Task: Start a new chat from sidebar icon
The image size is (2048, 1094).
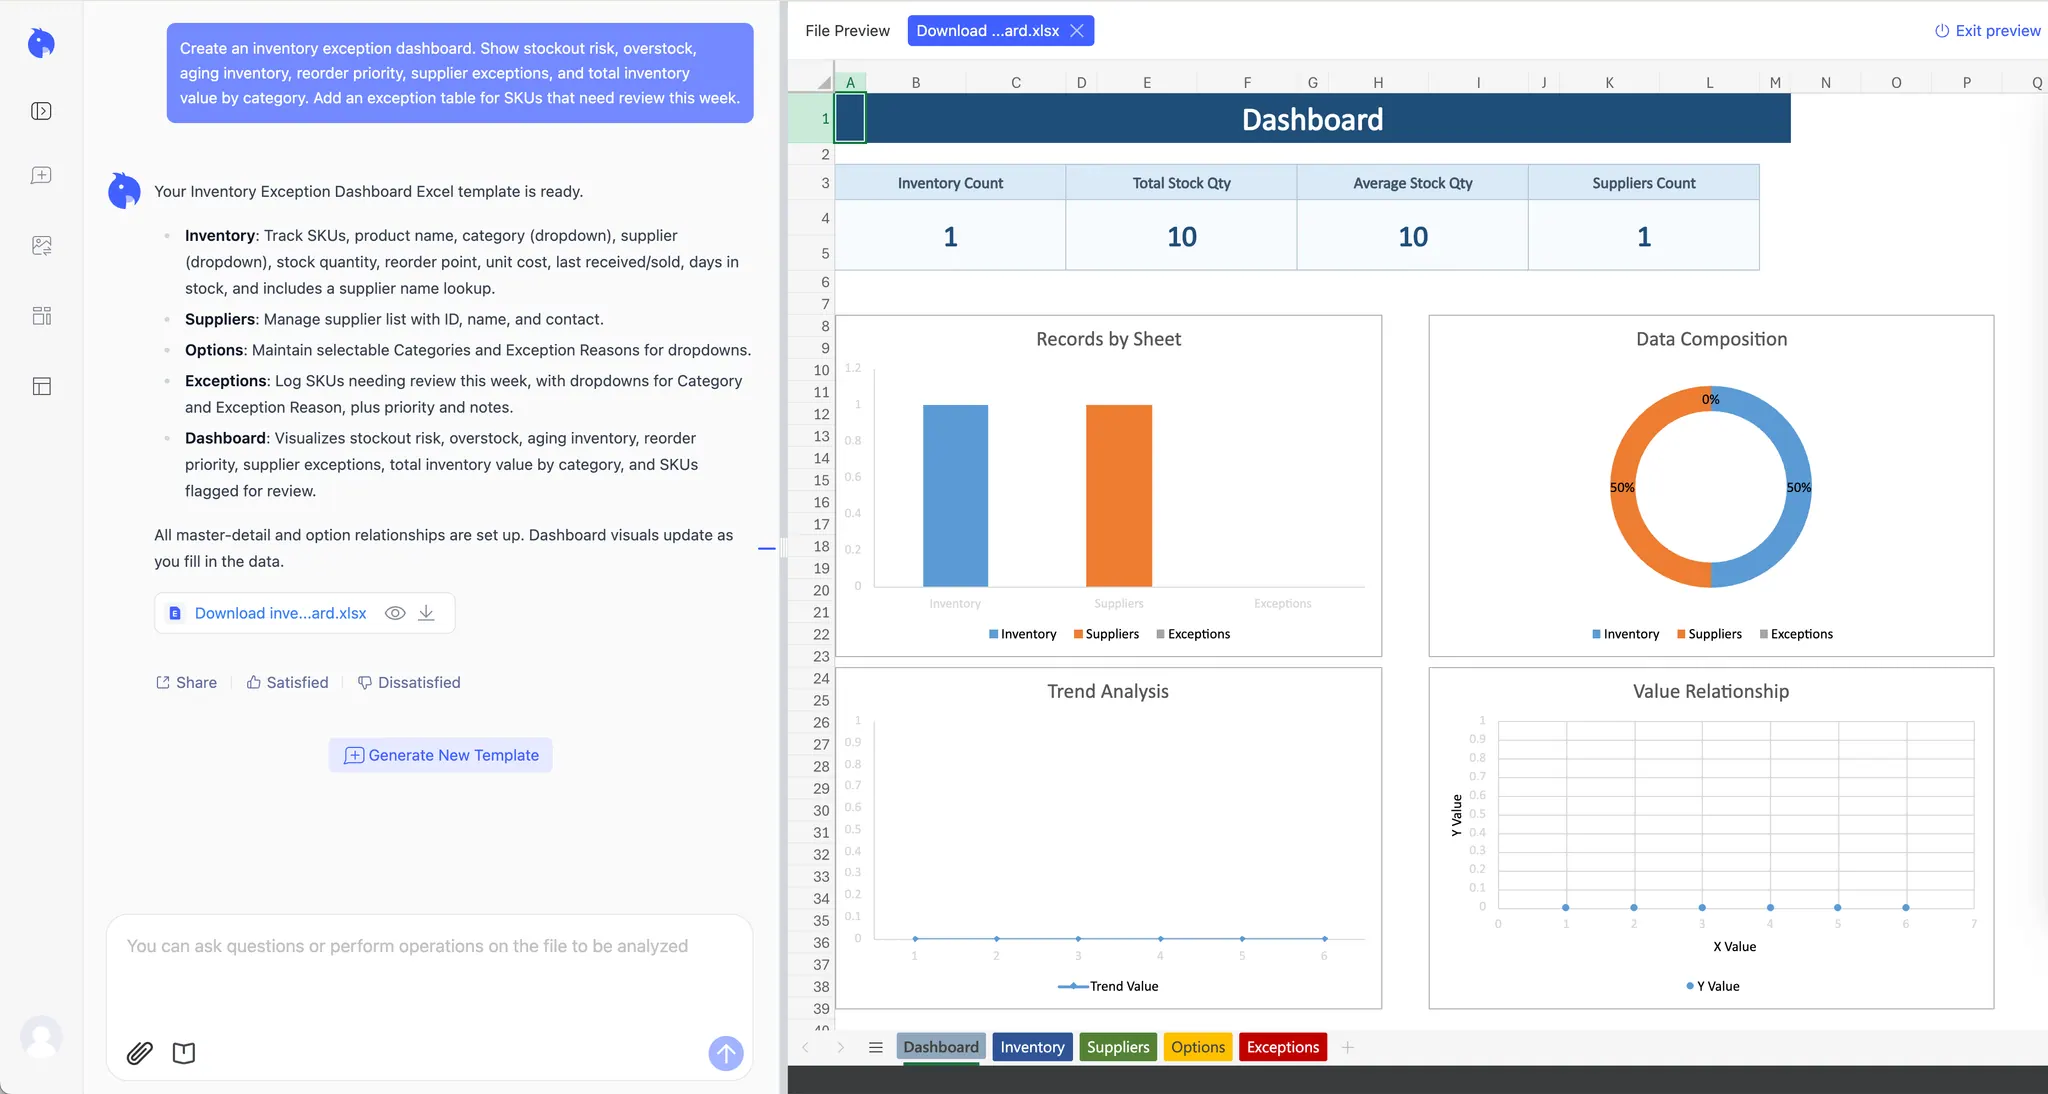Action: 41,175
